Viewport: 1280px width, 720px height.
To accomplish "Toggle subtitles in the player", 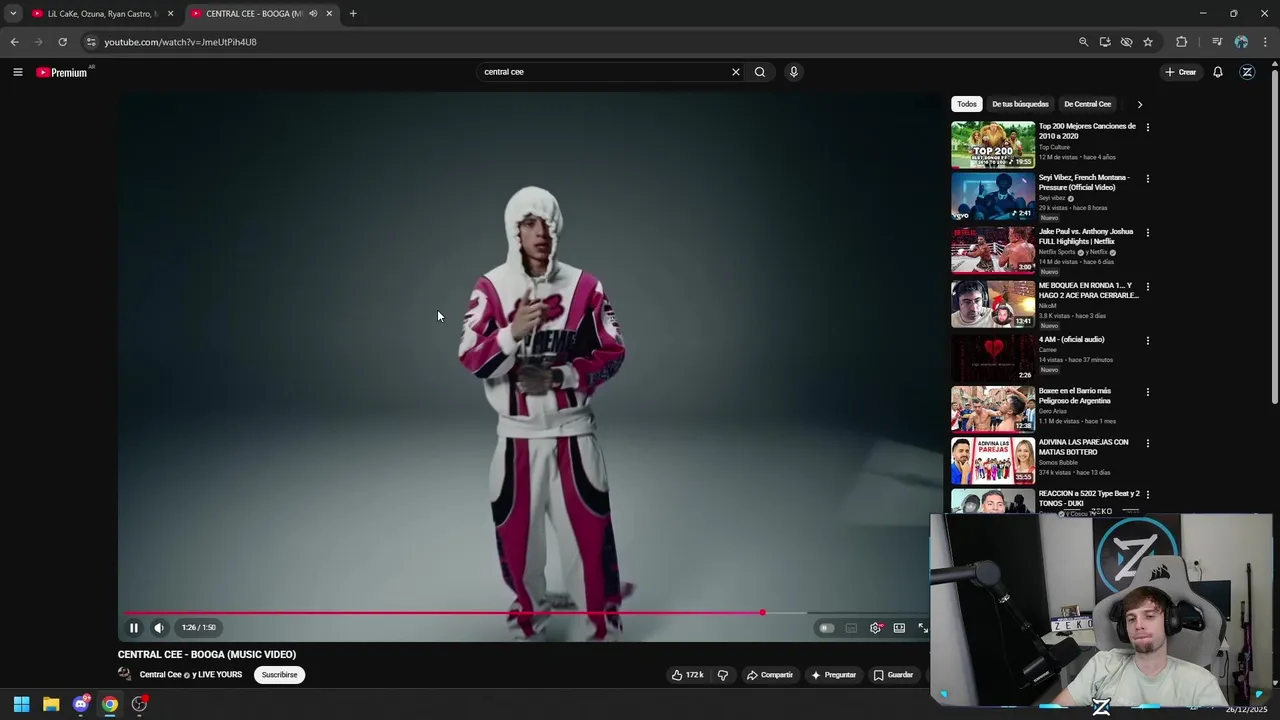I will (x=851, y=628).
